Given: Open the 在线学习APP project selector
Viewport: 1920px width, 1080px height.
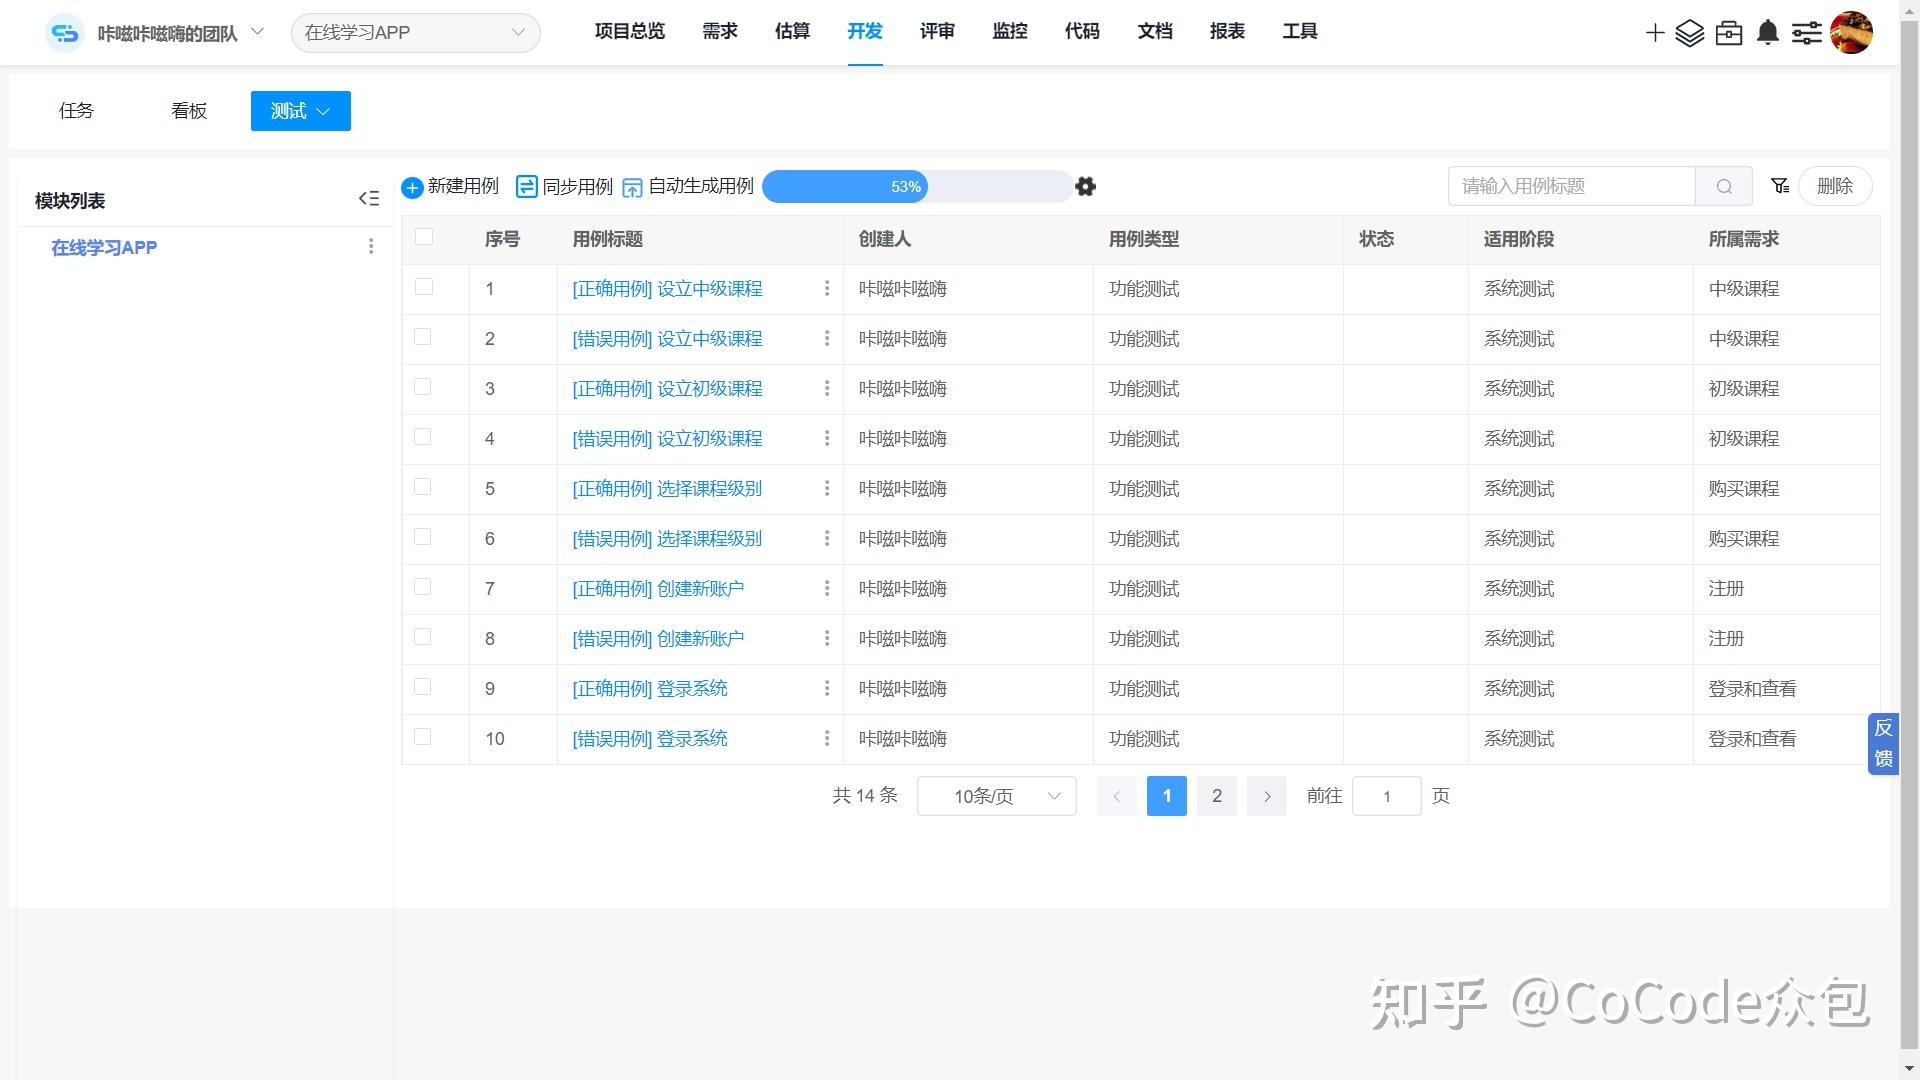Looking at the screenshot, I should [415, 32].
